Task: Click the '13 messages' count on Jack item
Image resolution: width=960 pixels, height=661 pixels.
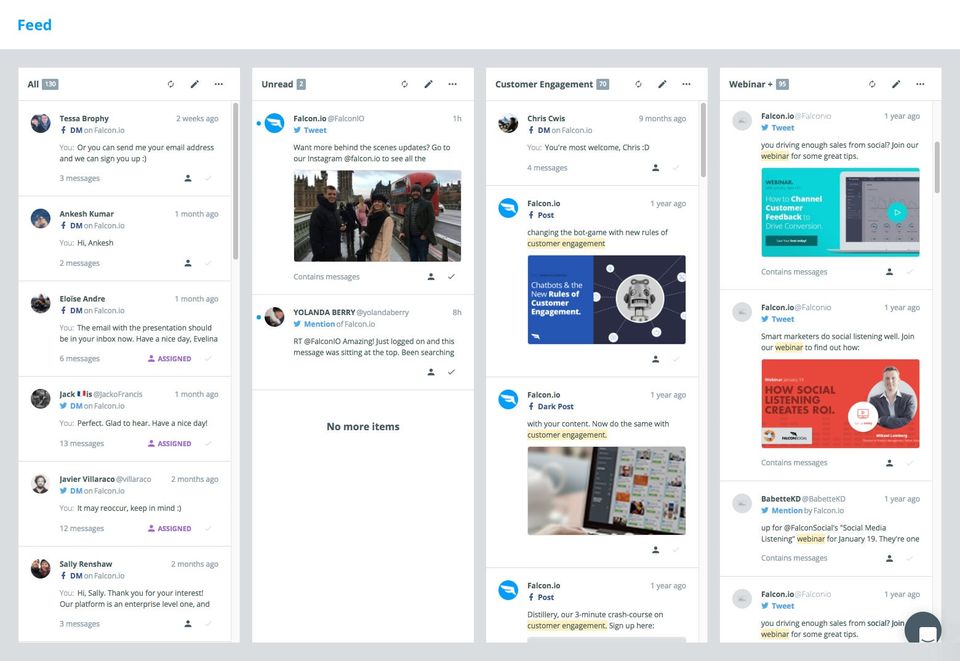Action: [x=81, y=444]
